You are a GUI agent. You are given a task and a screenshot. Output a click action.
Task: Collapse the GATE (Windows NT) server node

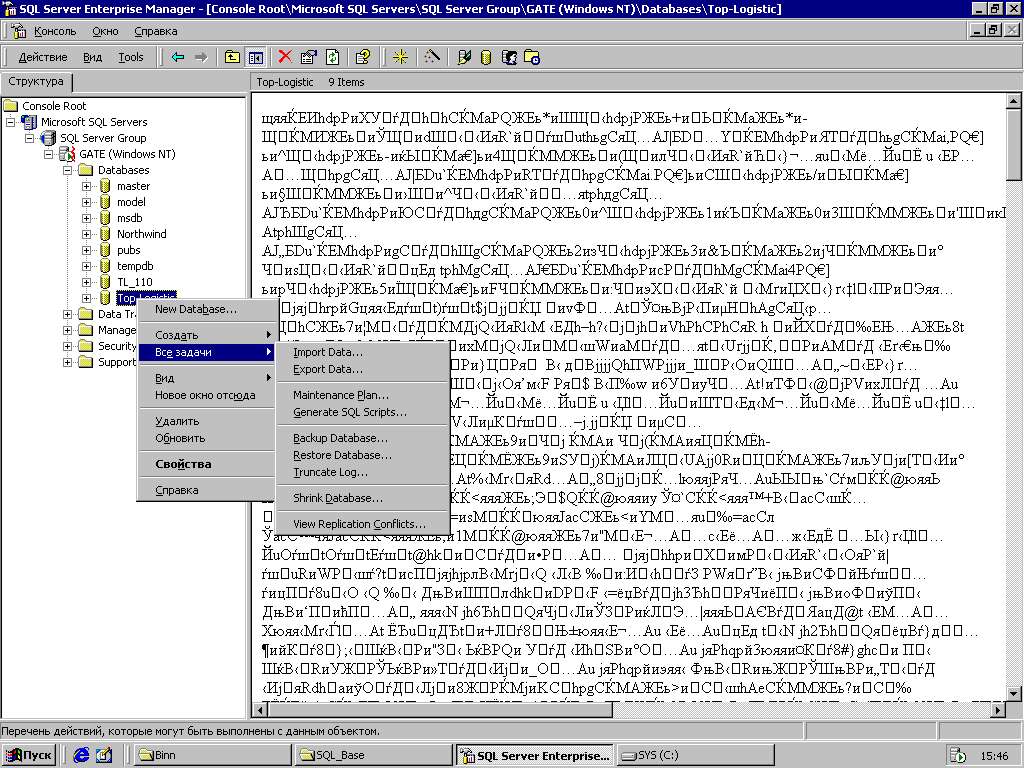pyautogui.click(x=48, y=154)
